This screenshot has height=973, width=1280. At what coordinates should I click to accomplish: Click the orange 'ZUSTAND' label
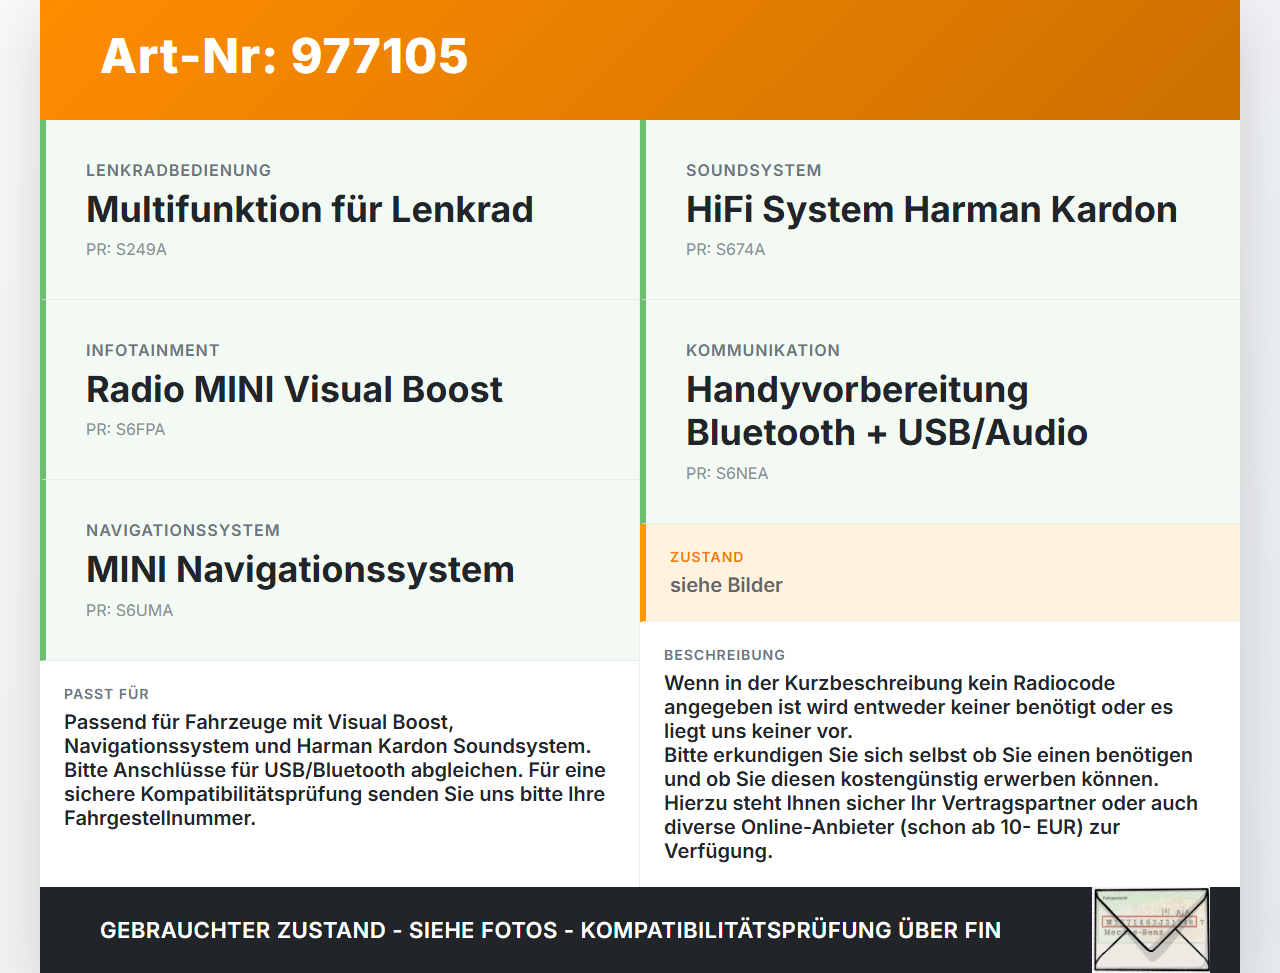coord(707,558)
